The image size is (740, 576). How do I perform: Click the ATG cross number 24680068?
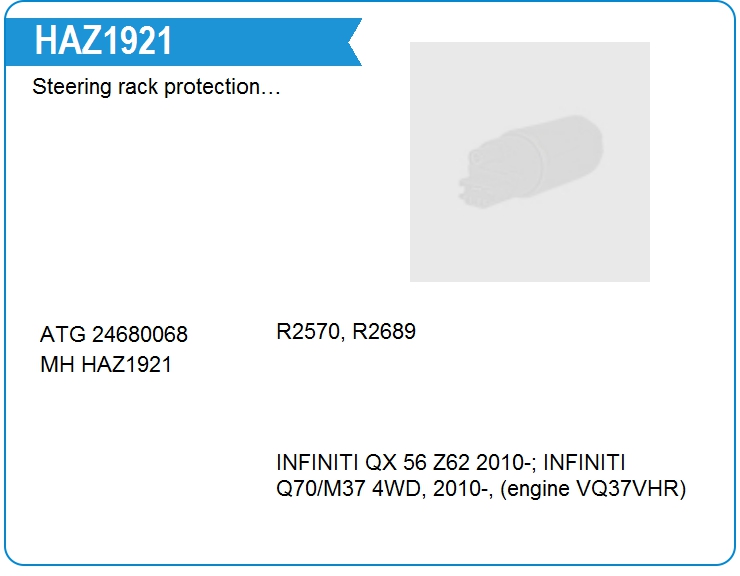pyautogui.click(x=140, y=334)
